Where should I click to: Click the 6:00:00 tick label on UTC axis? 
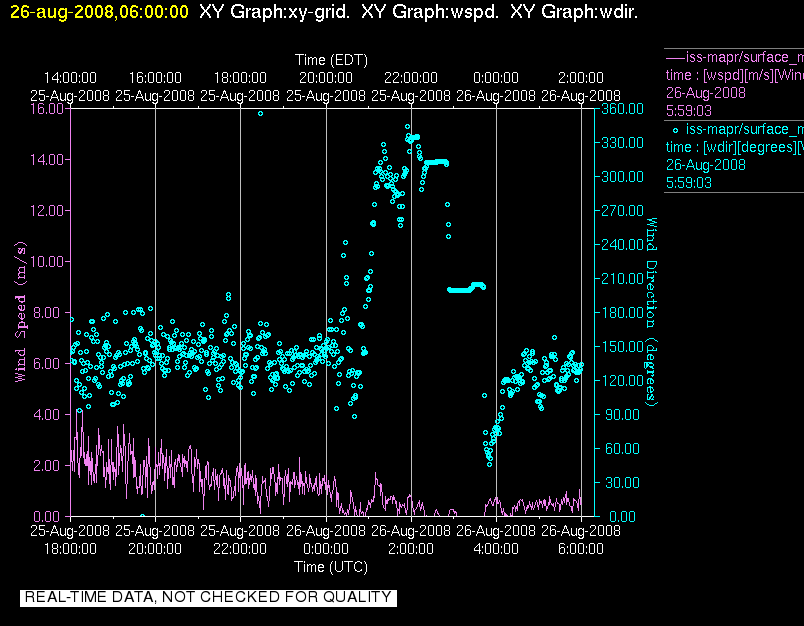tap(581, 549)
